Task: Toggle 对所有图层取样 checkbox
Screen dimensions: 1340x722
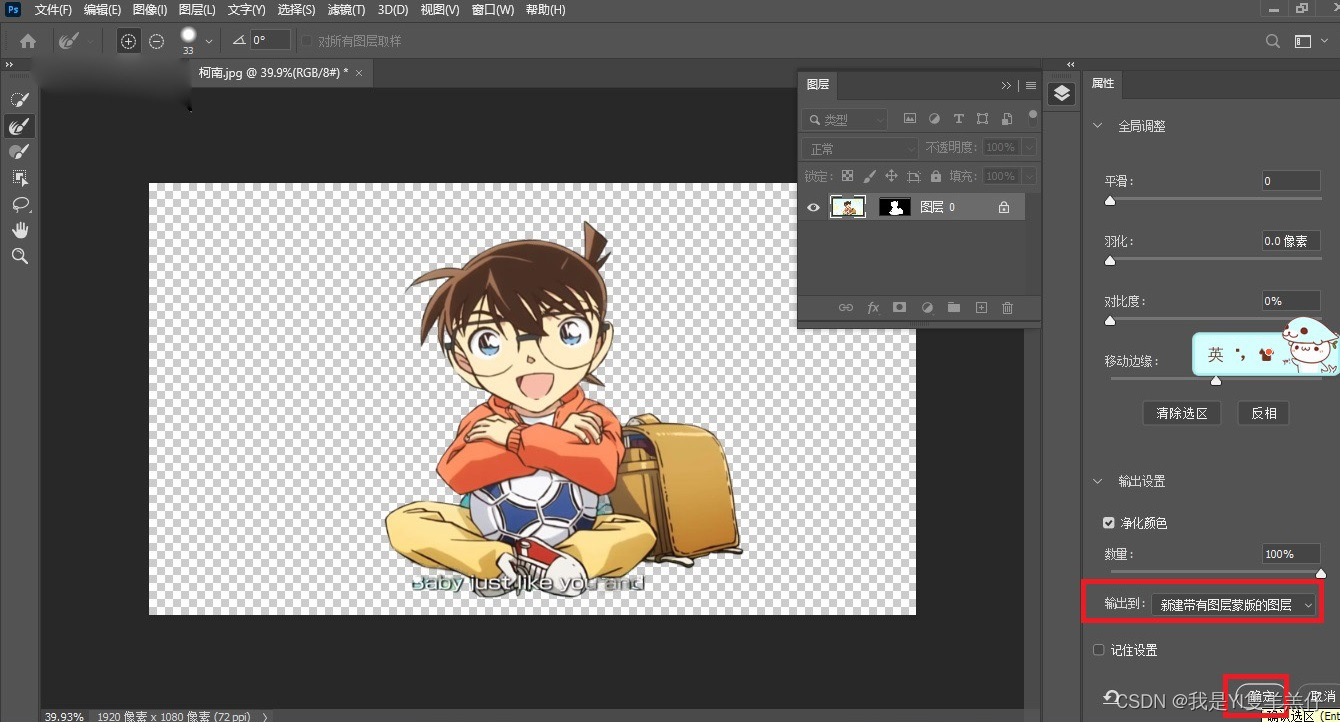Action: coord(307,41)
